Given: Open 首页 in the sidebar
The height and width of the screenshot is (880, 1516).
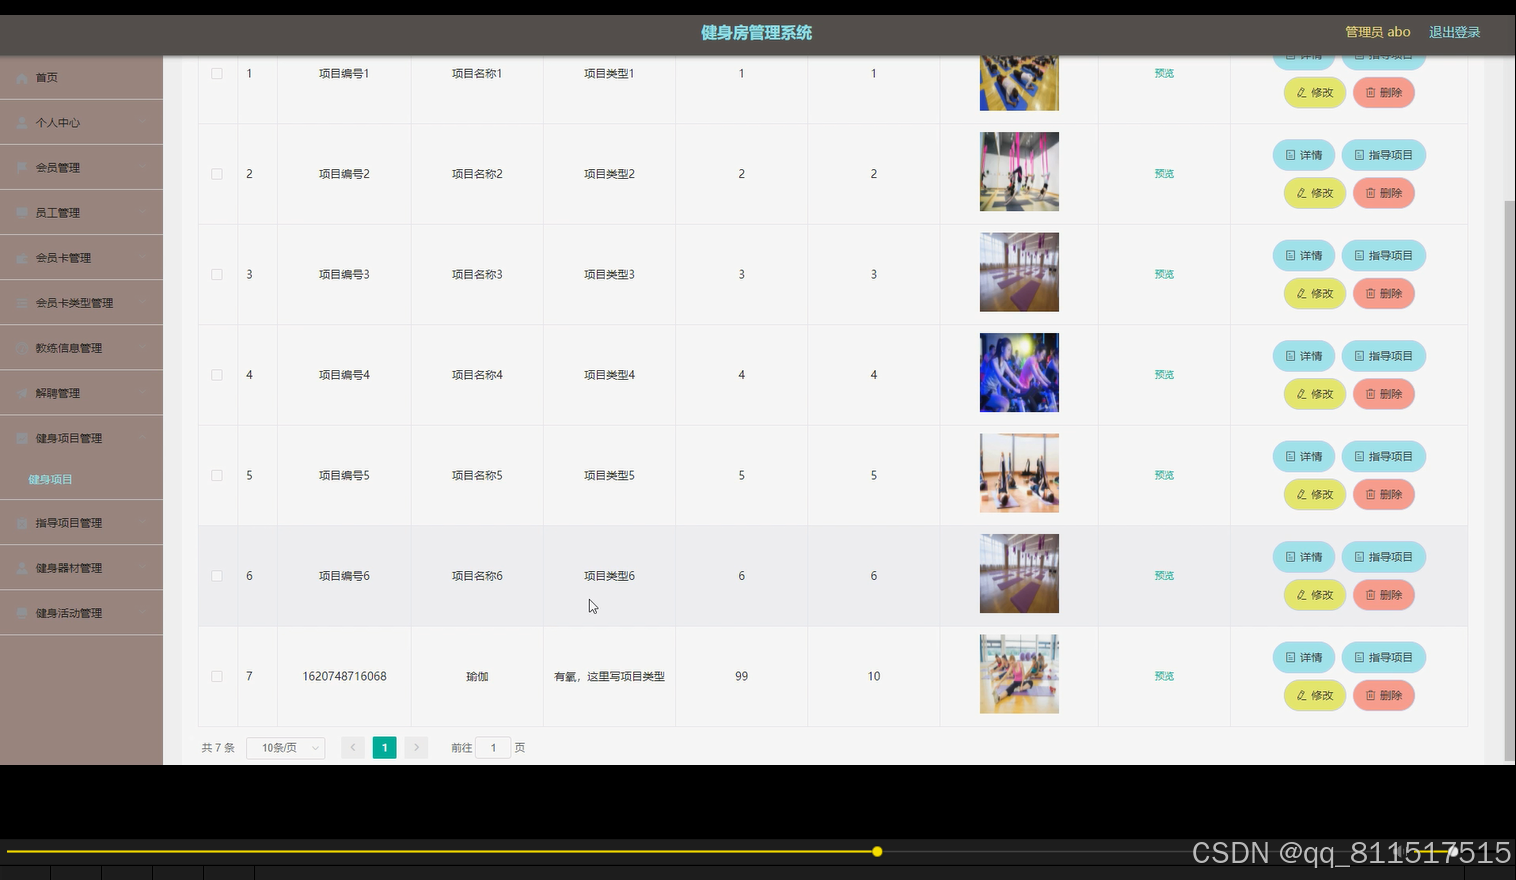Looking at the screenshot, I should [x=81, y=77].
